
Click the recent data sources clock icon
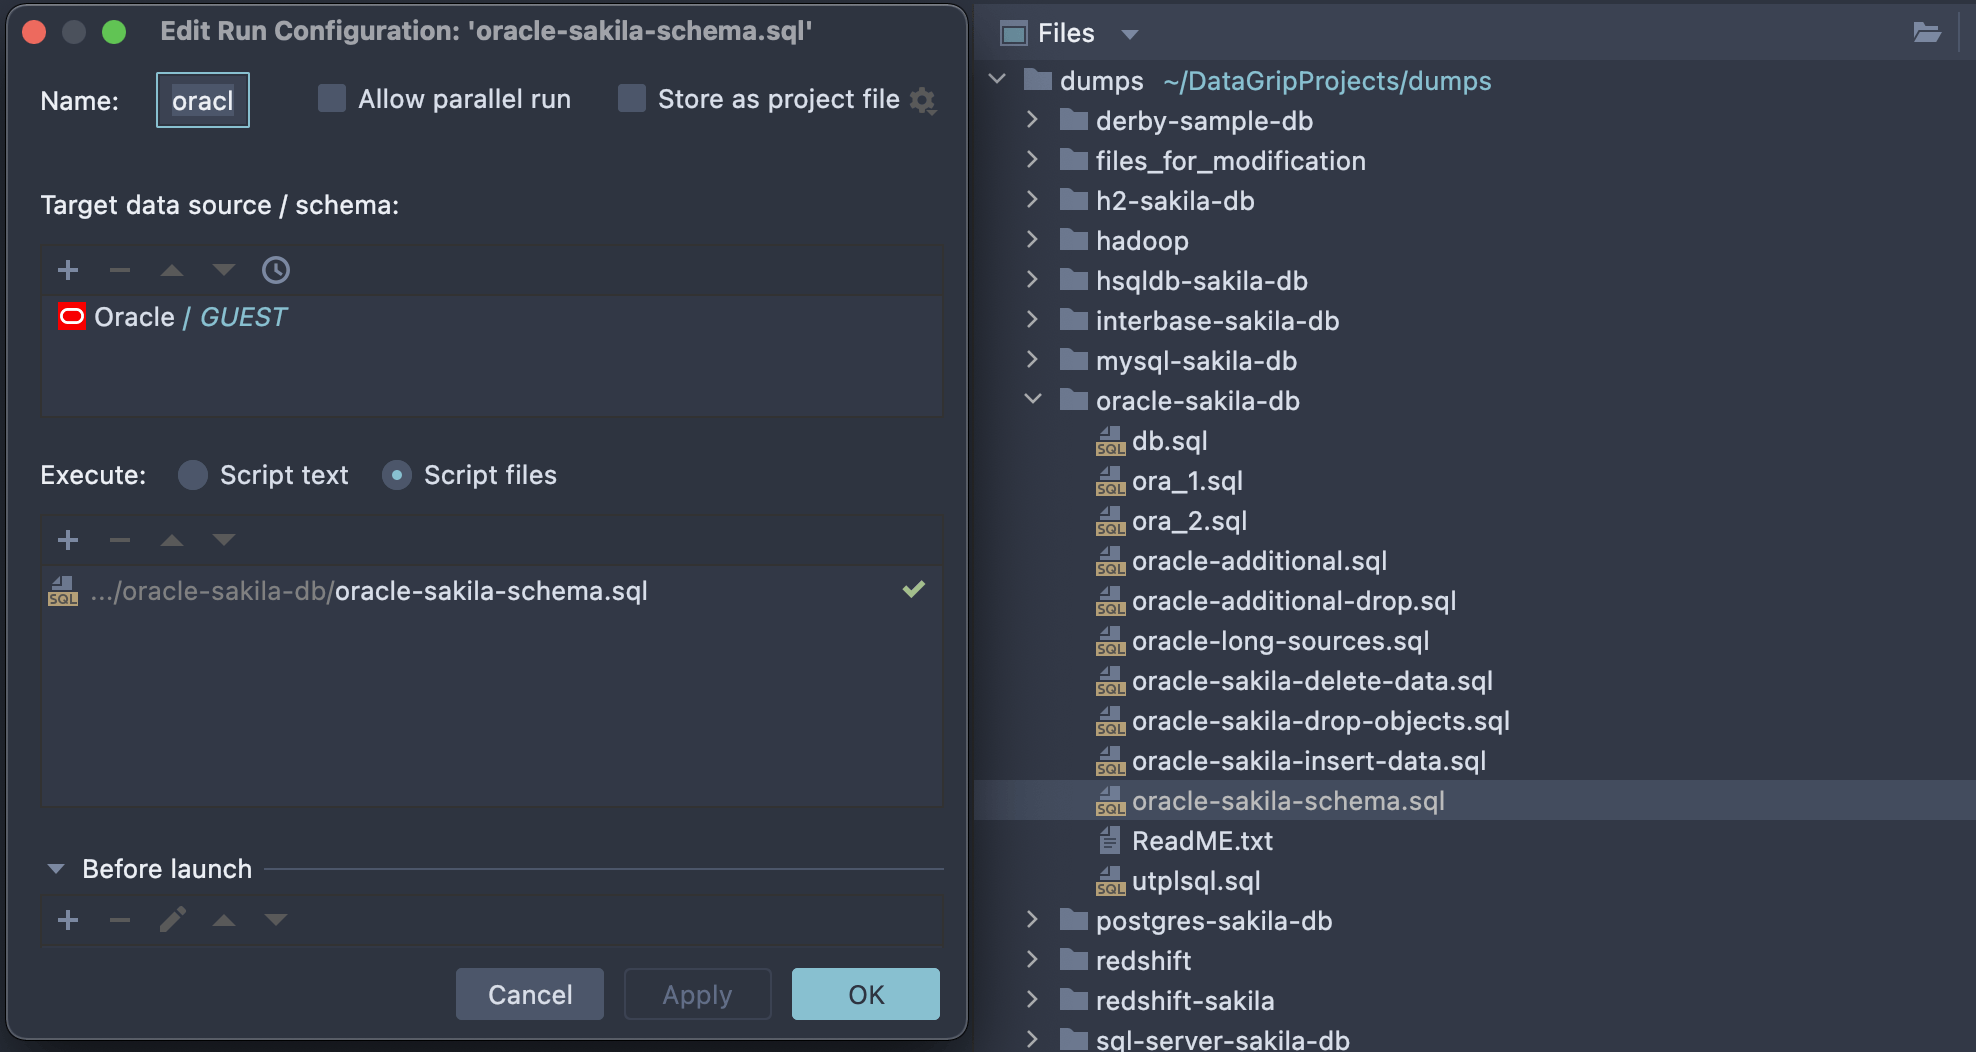[275, 270]
